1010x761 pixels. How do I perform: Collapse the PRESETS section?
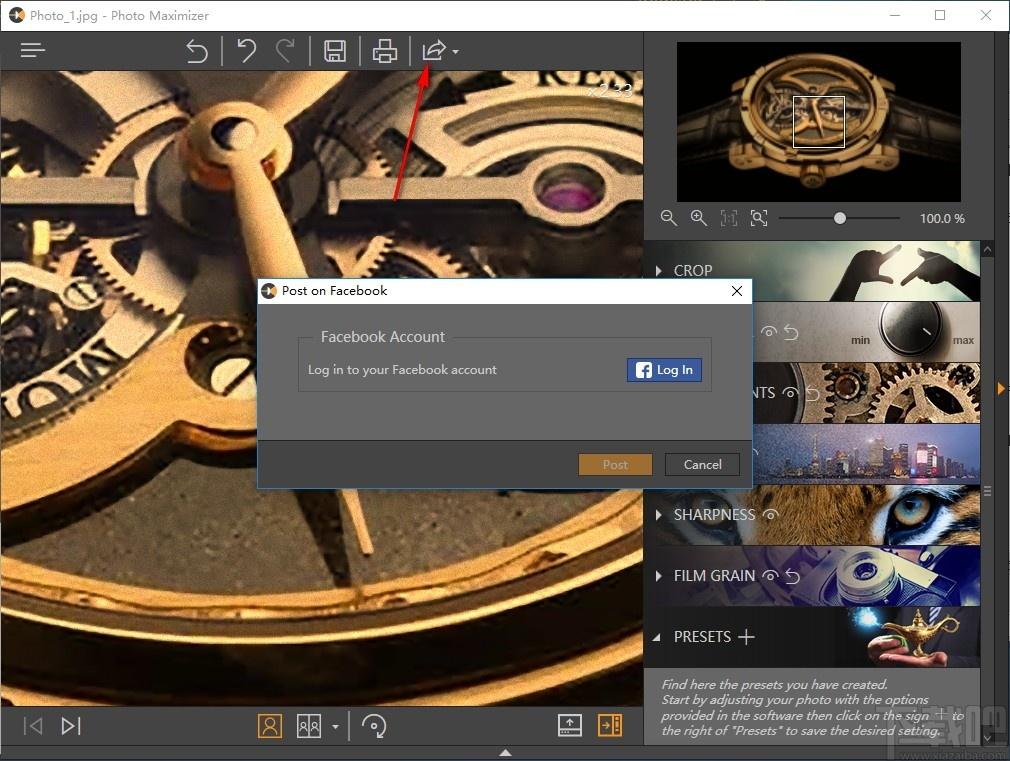657,637
